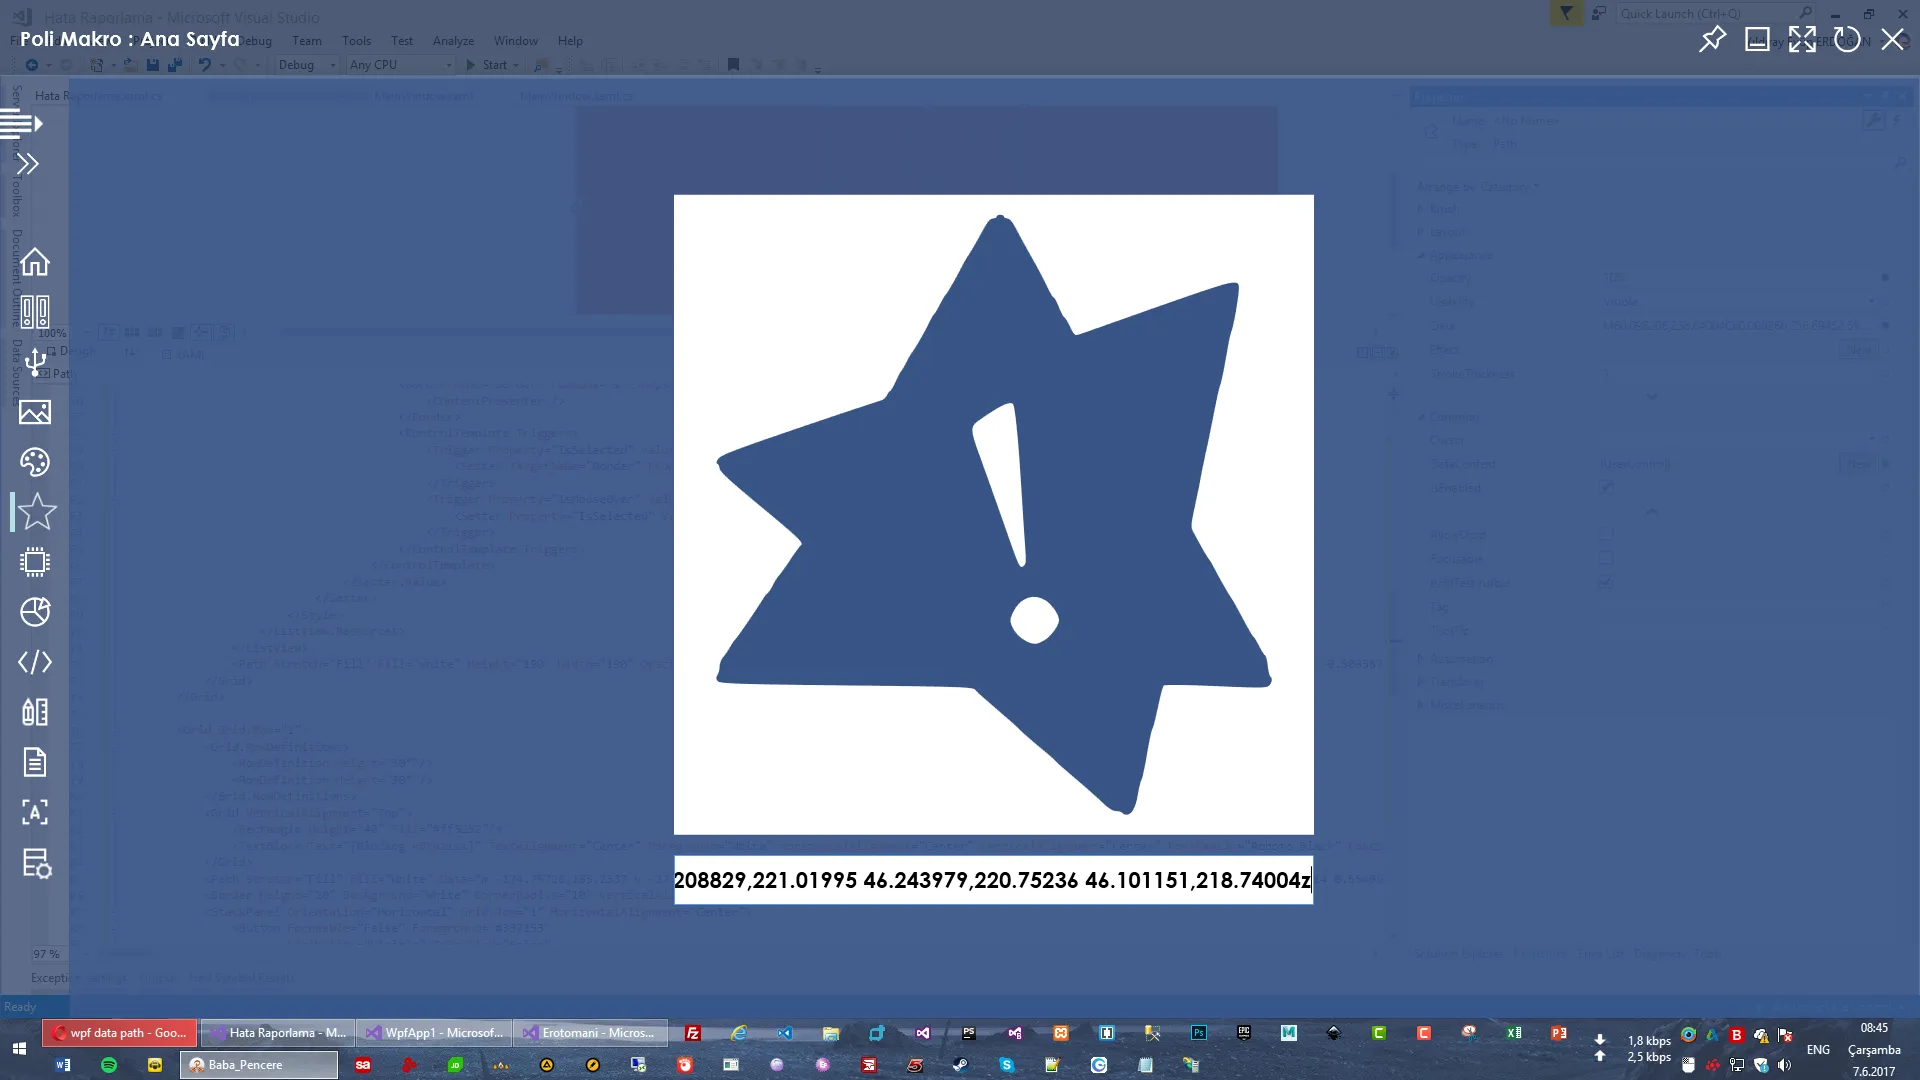The width and height of the screenshot is (1920, 1080).
Task: Switch to Baba_Pencere taskbar window
Action: coord(259,1065)
